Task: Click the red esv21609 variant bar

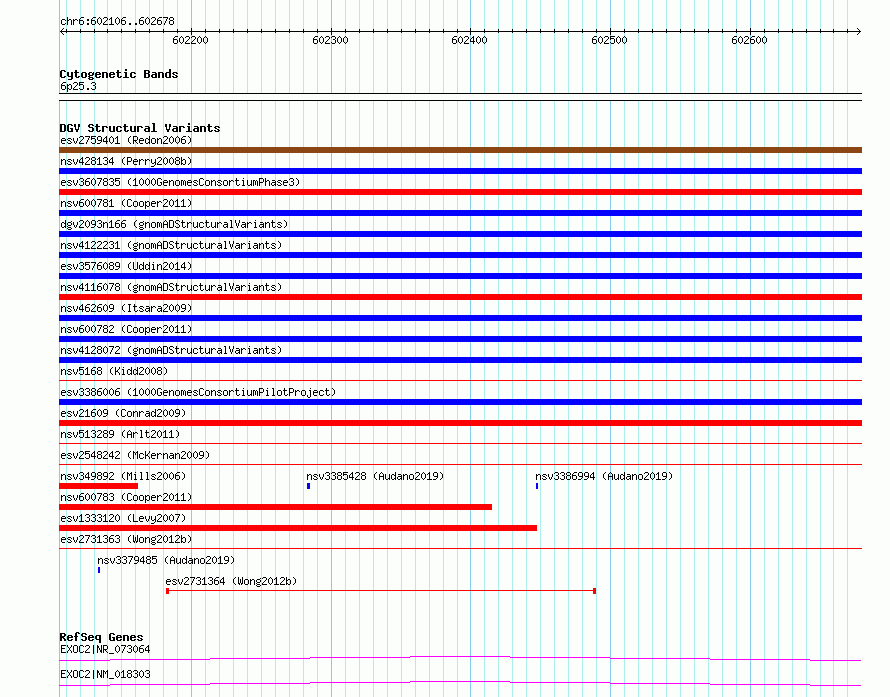Action: click(x=460, y=423)
